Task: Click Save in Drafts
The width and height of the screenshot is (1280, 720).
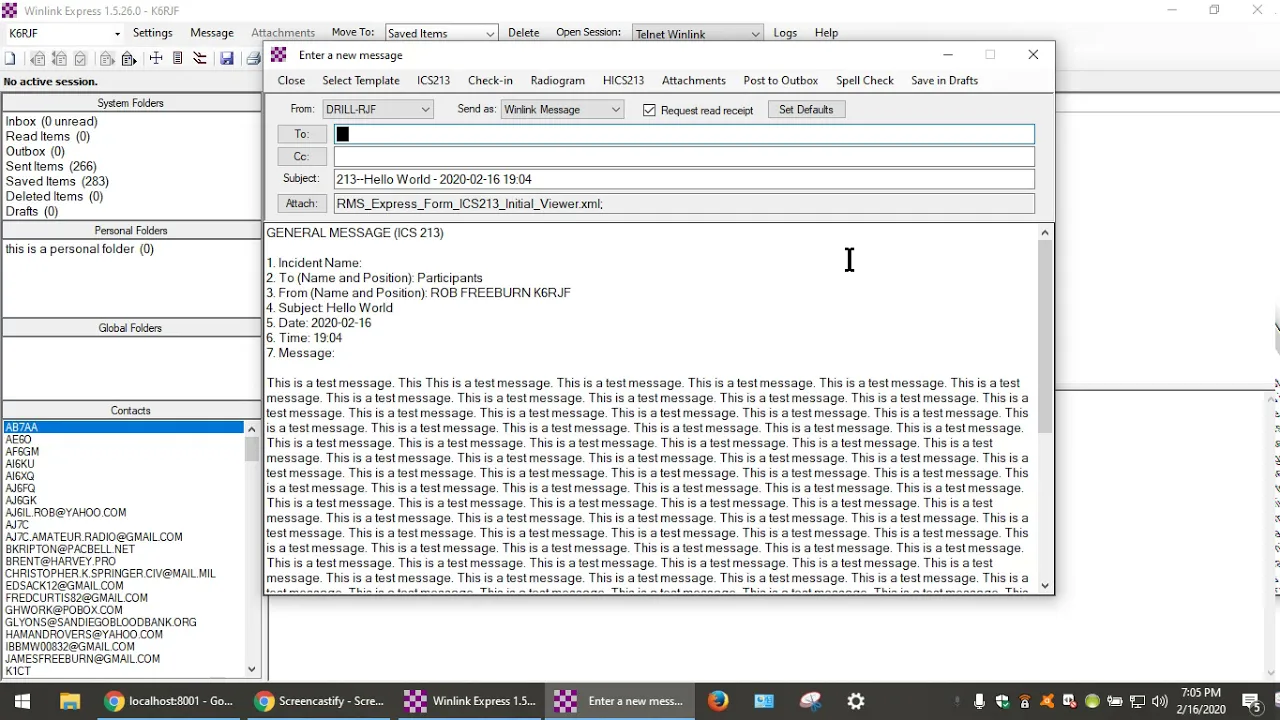Action: (944, 80)
